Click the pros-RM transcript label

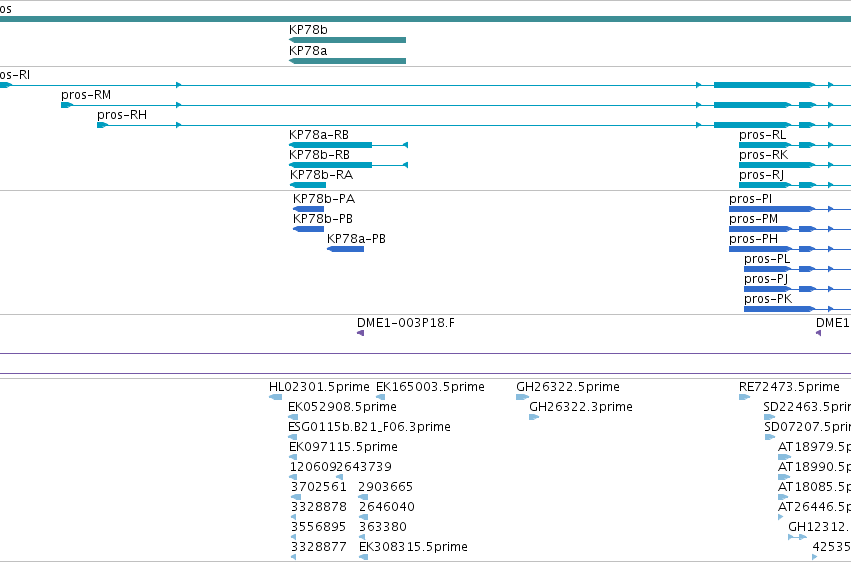(86, 95)
